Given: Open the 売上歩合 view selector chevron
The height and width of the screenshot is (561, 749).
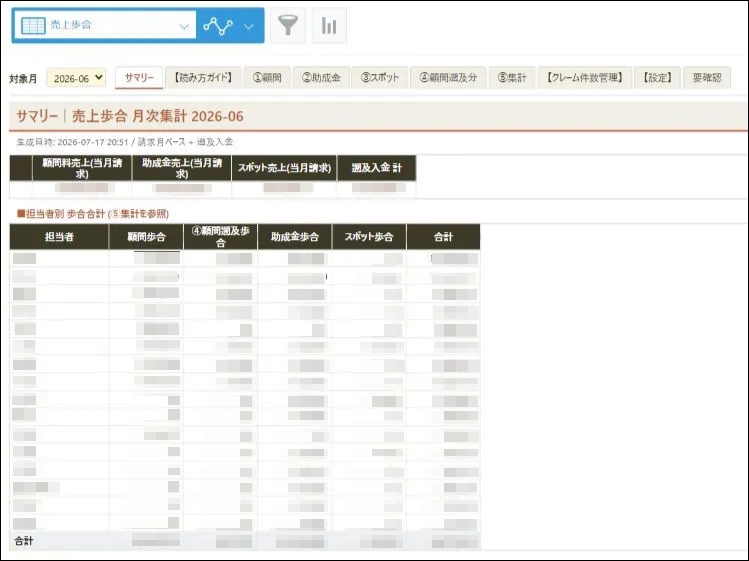Looking at the screenshot, I should (184, 26).
